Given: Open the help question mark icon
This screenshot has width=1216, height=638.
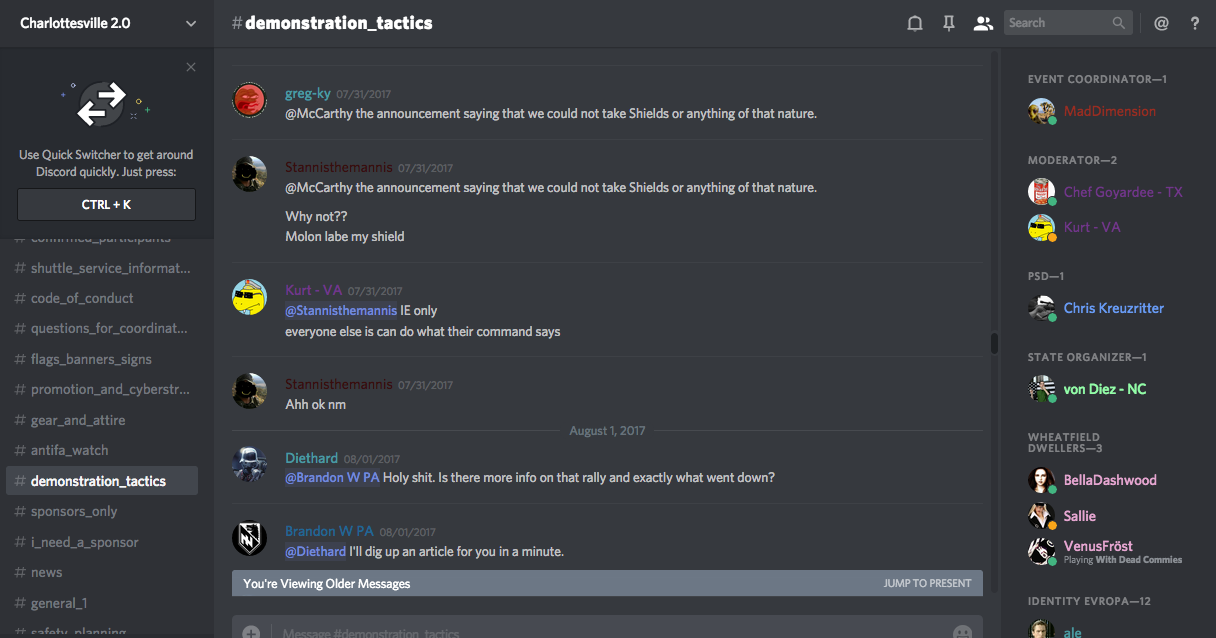Looking at the screenshot, I should pyautogui.click(x=1195, y=23).
